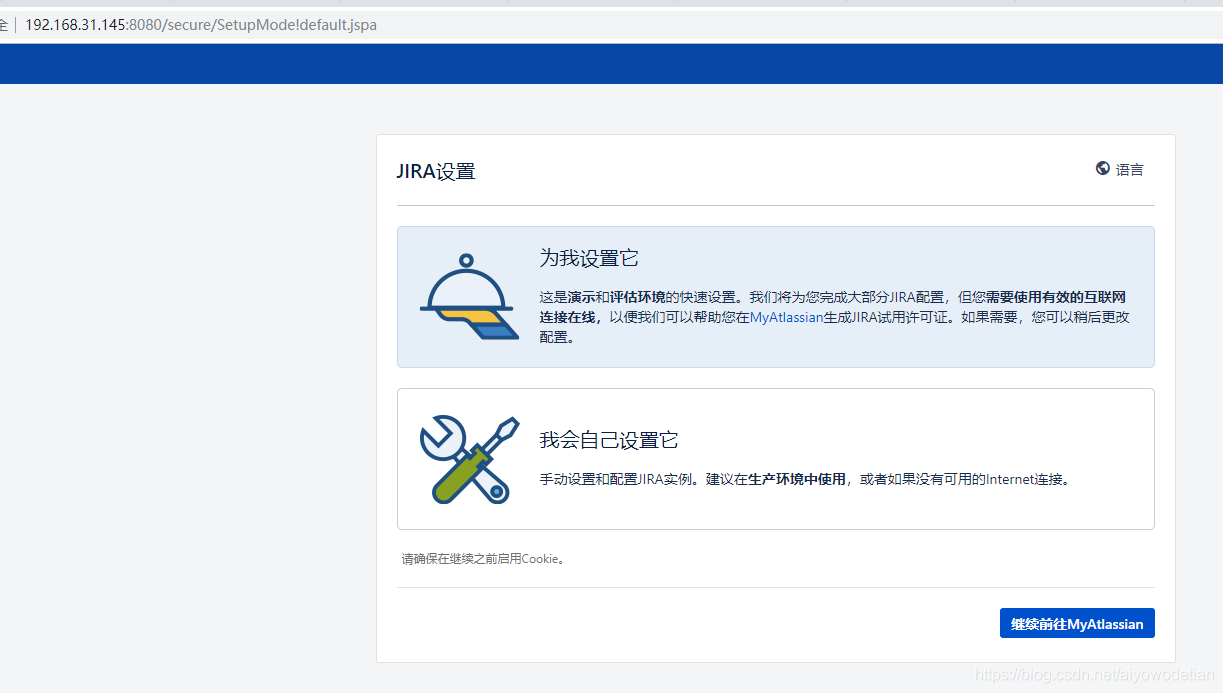Click the 这是演示和评估环境的快速设置 description paragraph
Screen dimensions: 1223x693
coord(834,317)
